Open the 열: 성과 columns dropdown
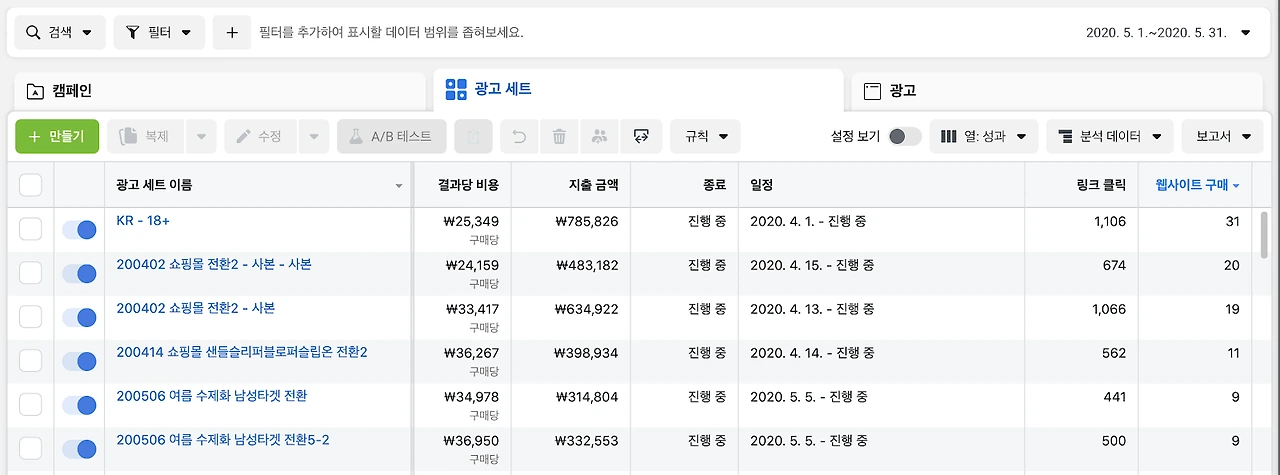 984,136
